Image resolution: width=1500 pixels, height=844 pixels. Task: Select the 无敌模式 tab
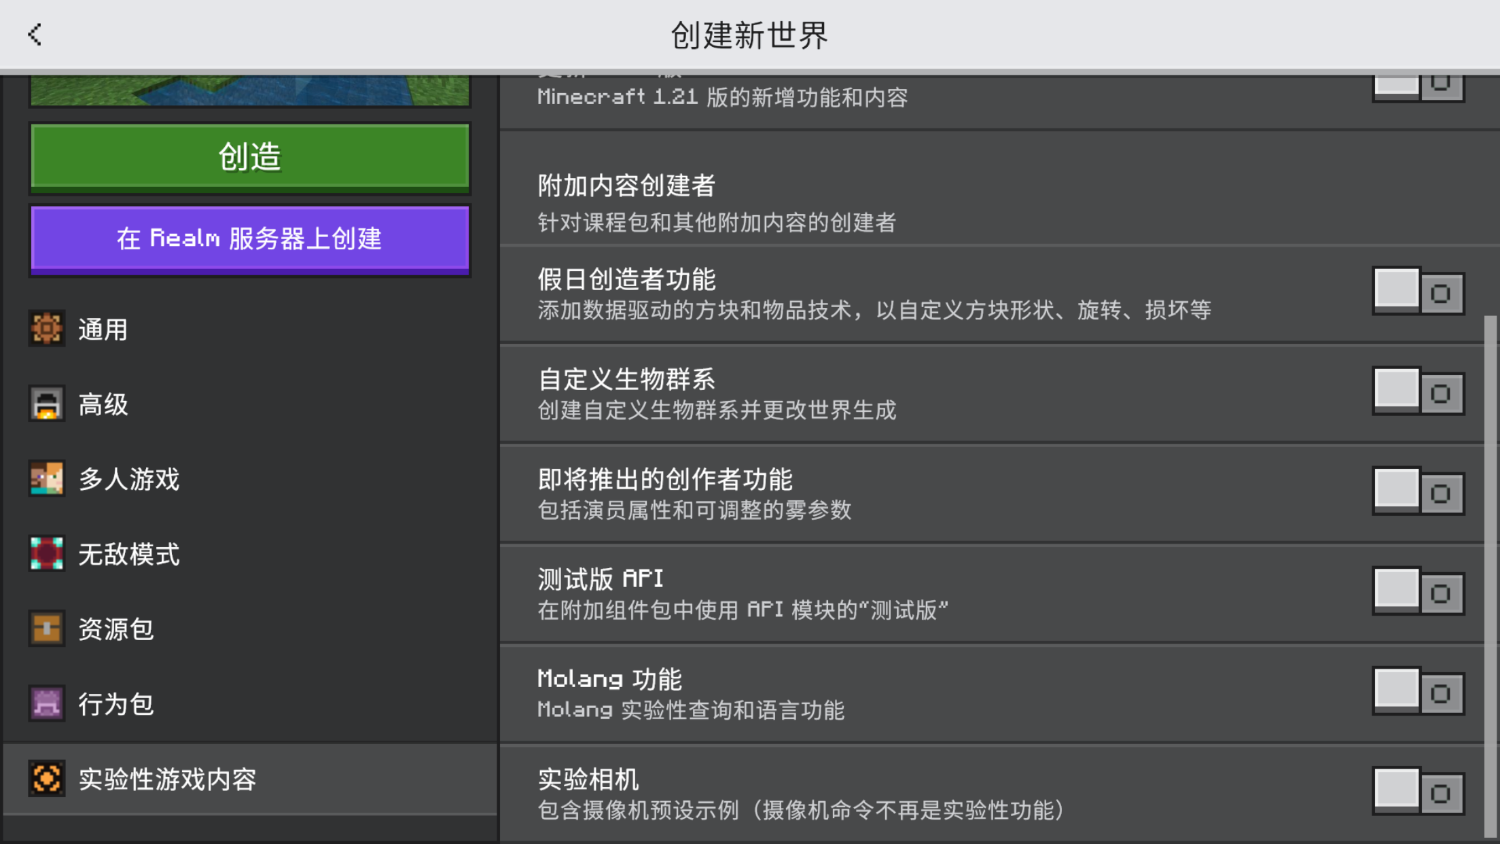coord(250,554)
